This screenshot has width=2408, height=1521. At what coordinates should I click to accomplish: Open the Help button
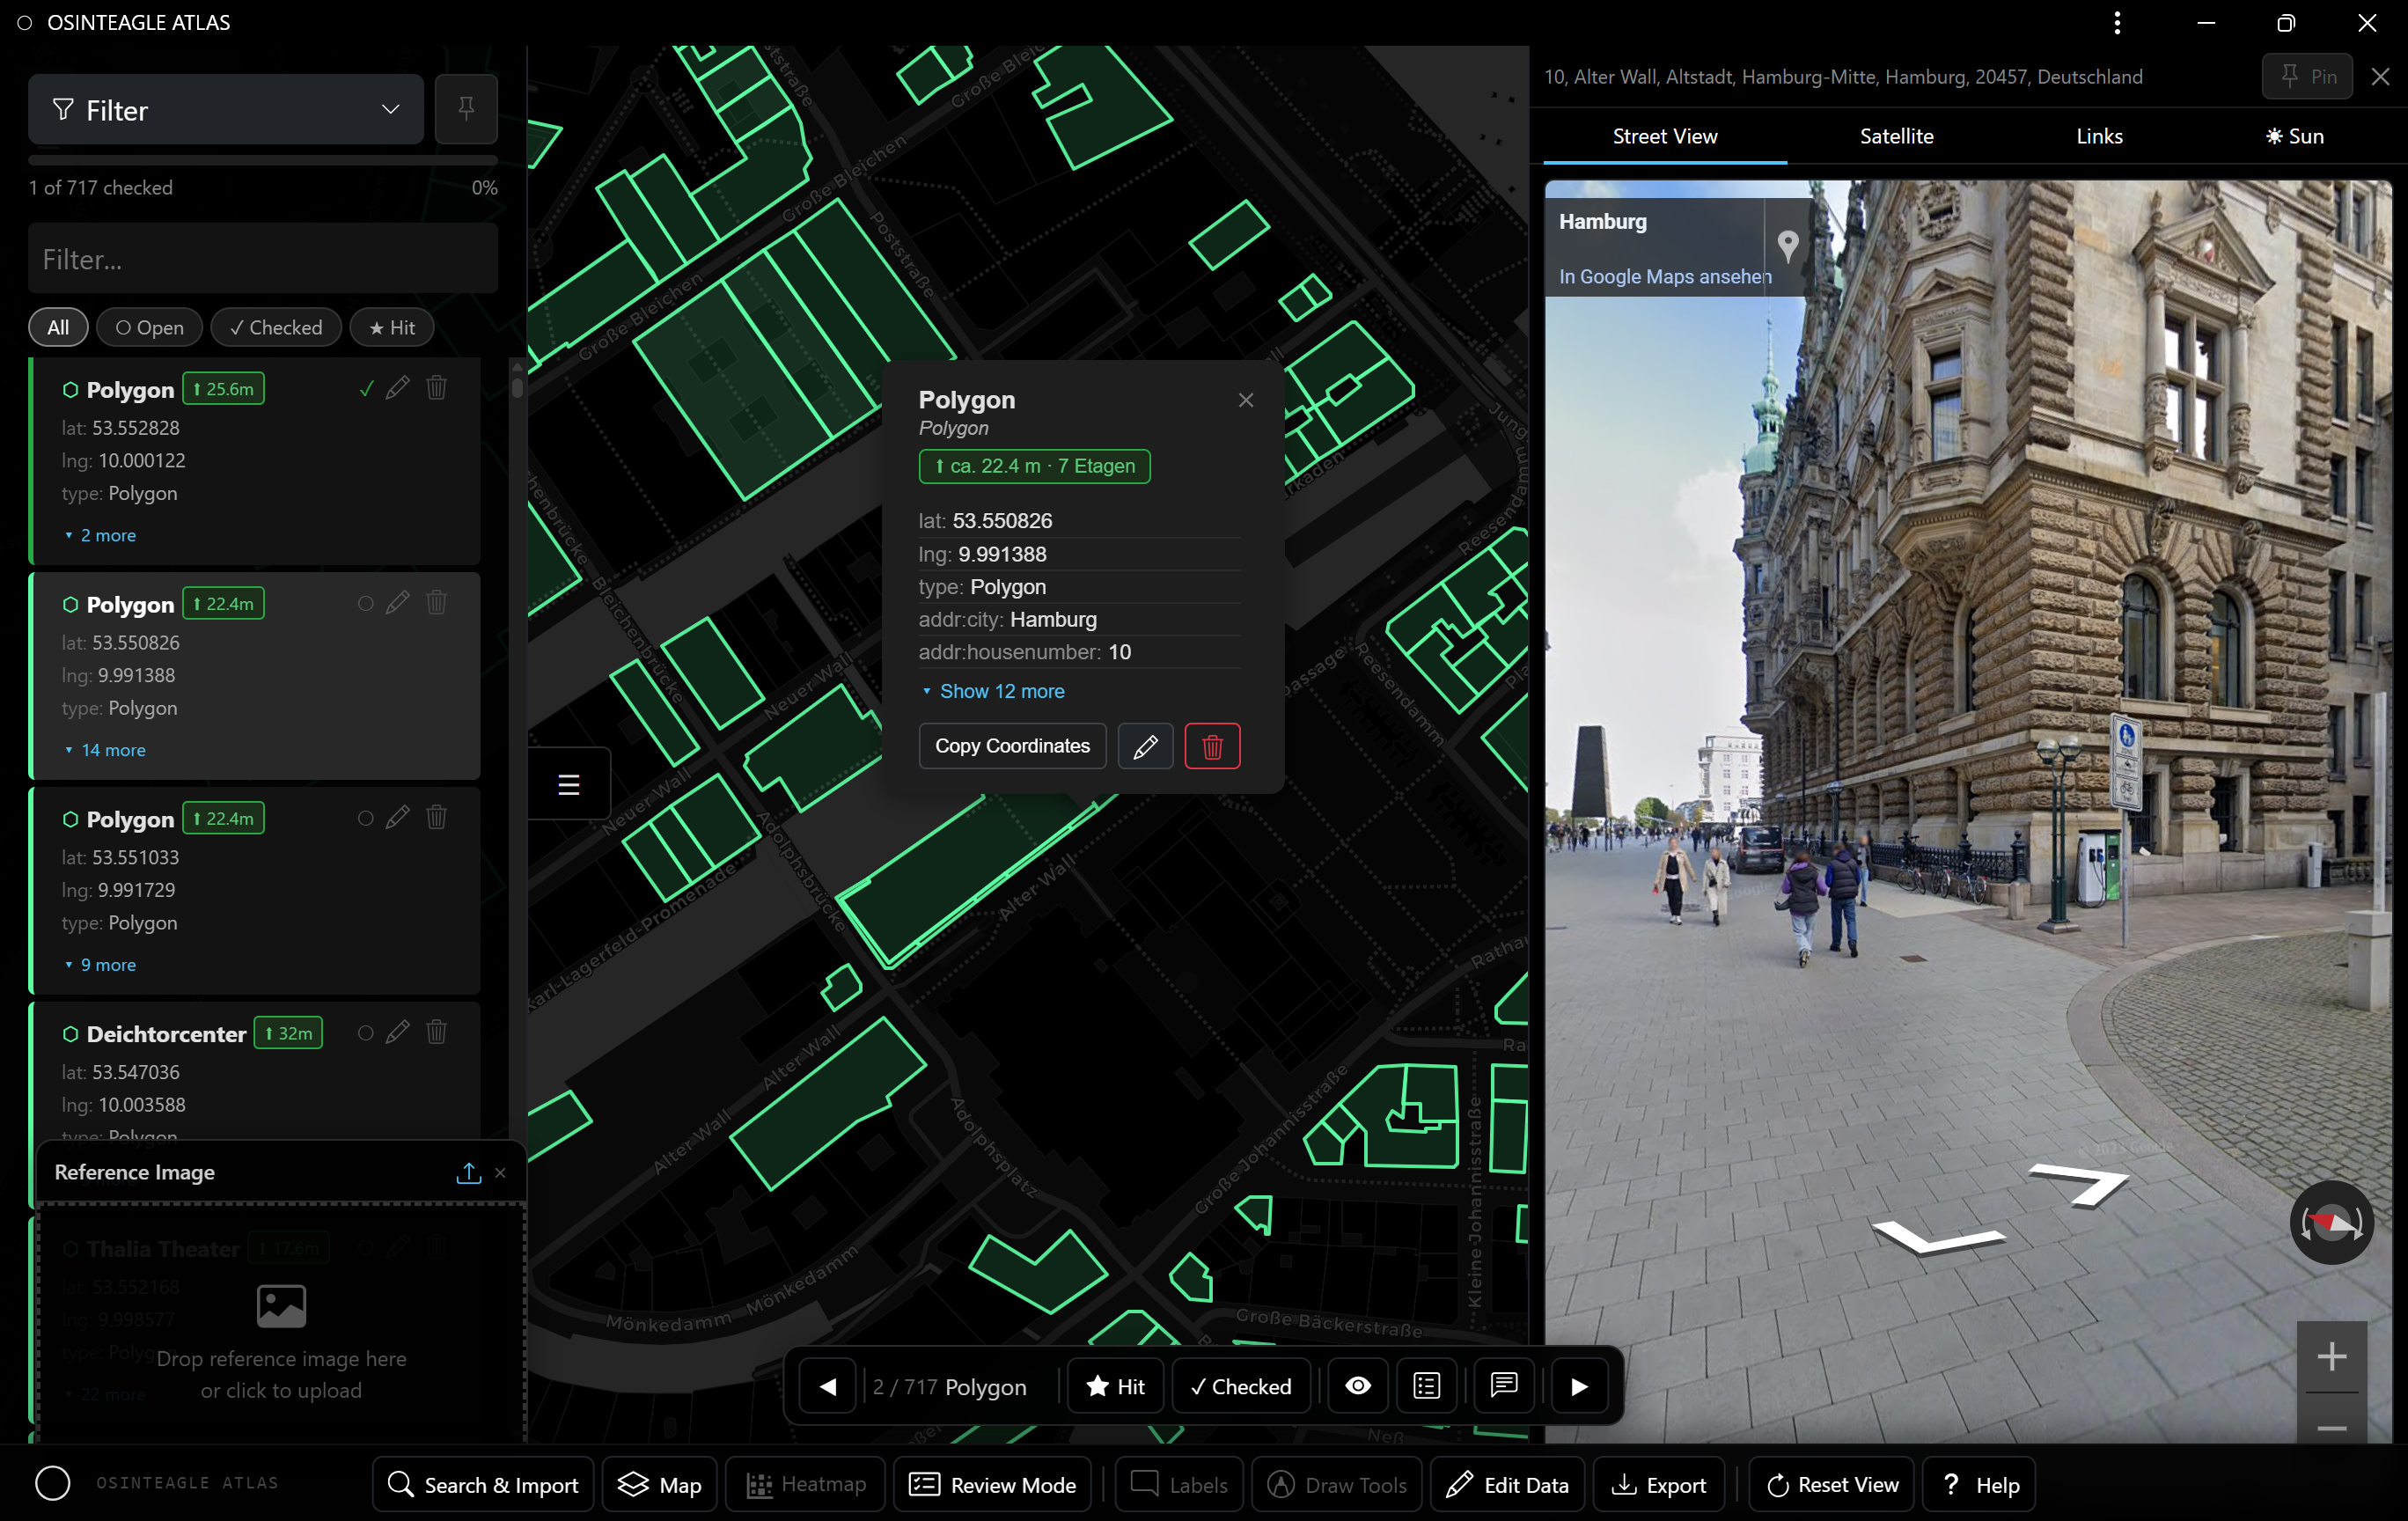1980,1485
